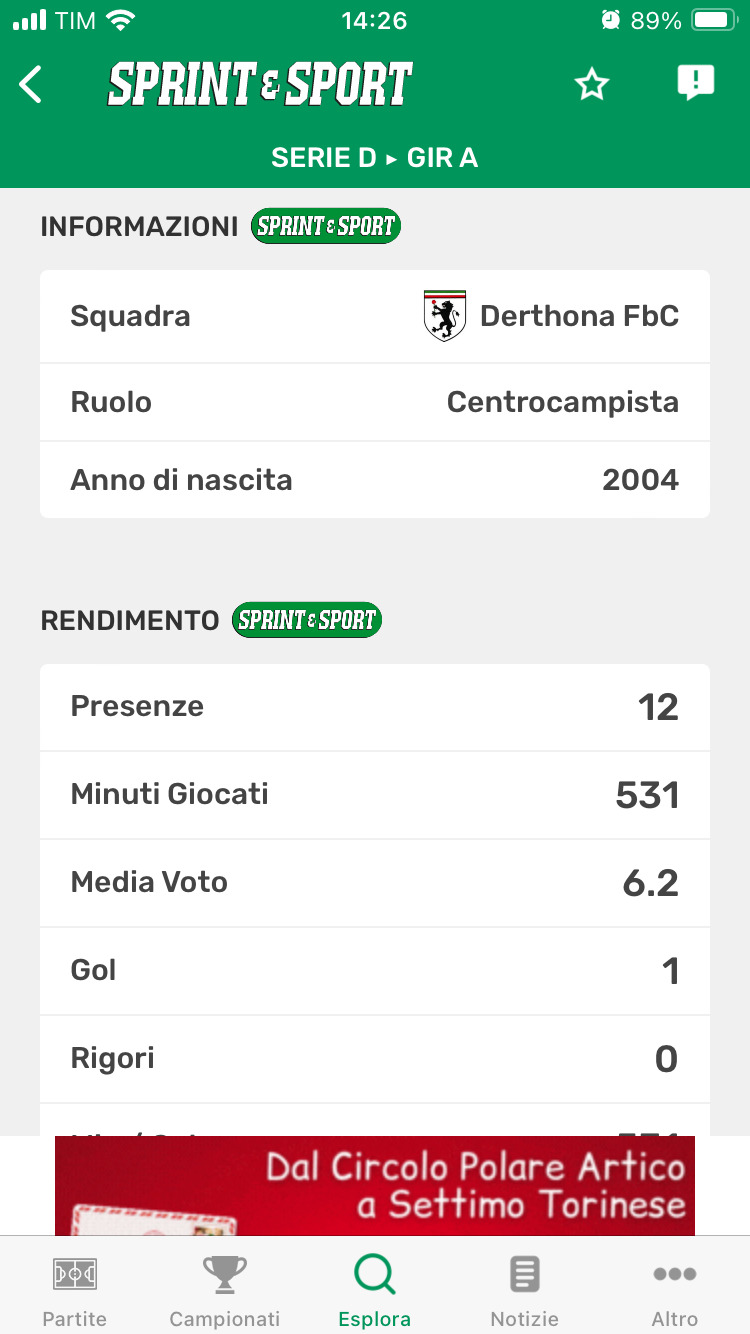Tap the Partite pitch icon

[x=75, y=1274]
